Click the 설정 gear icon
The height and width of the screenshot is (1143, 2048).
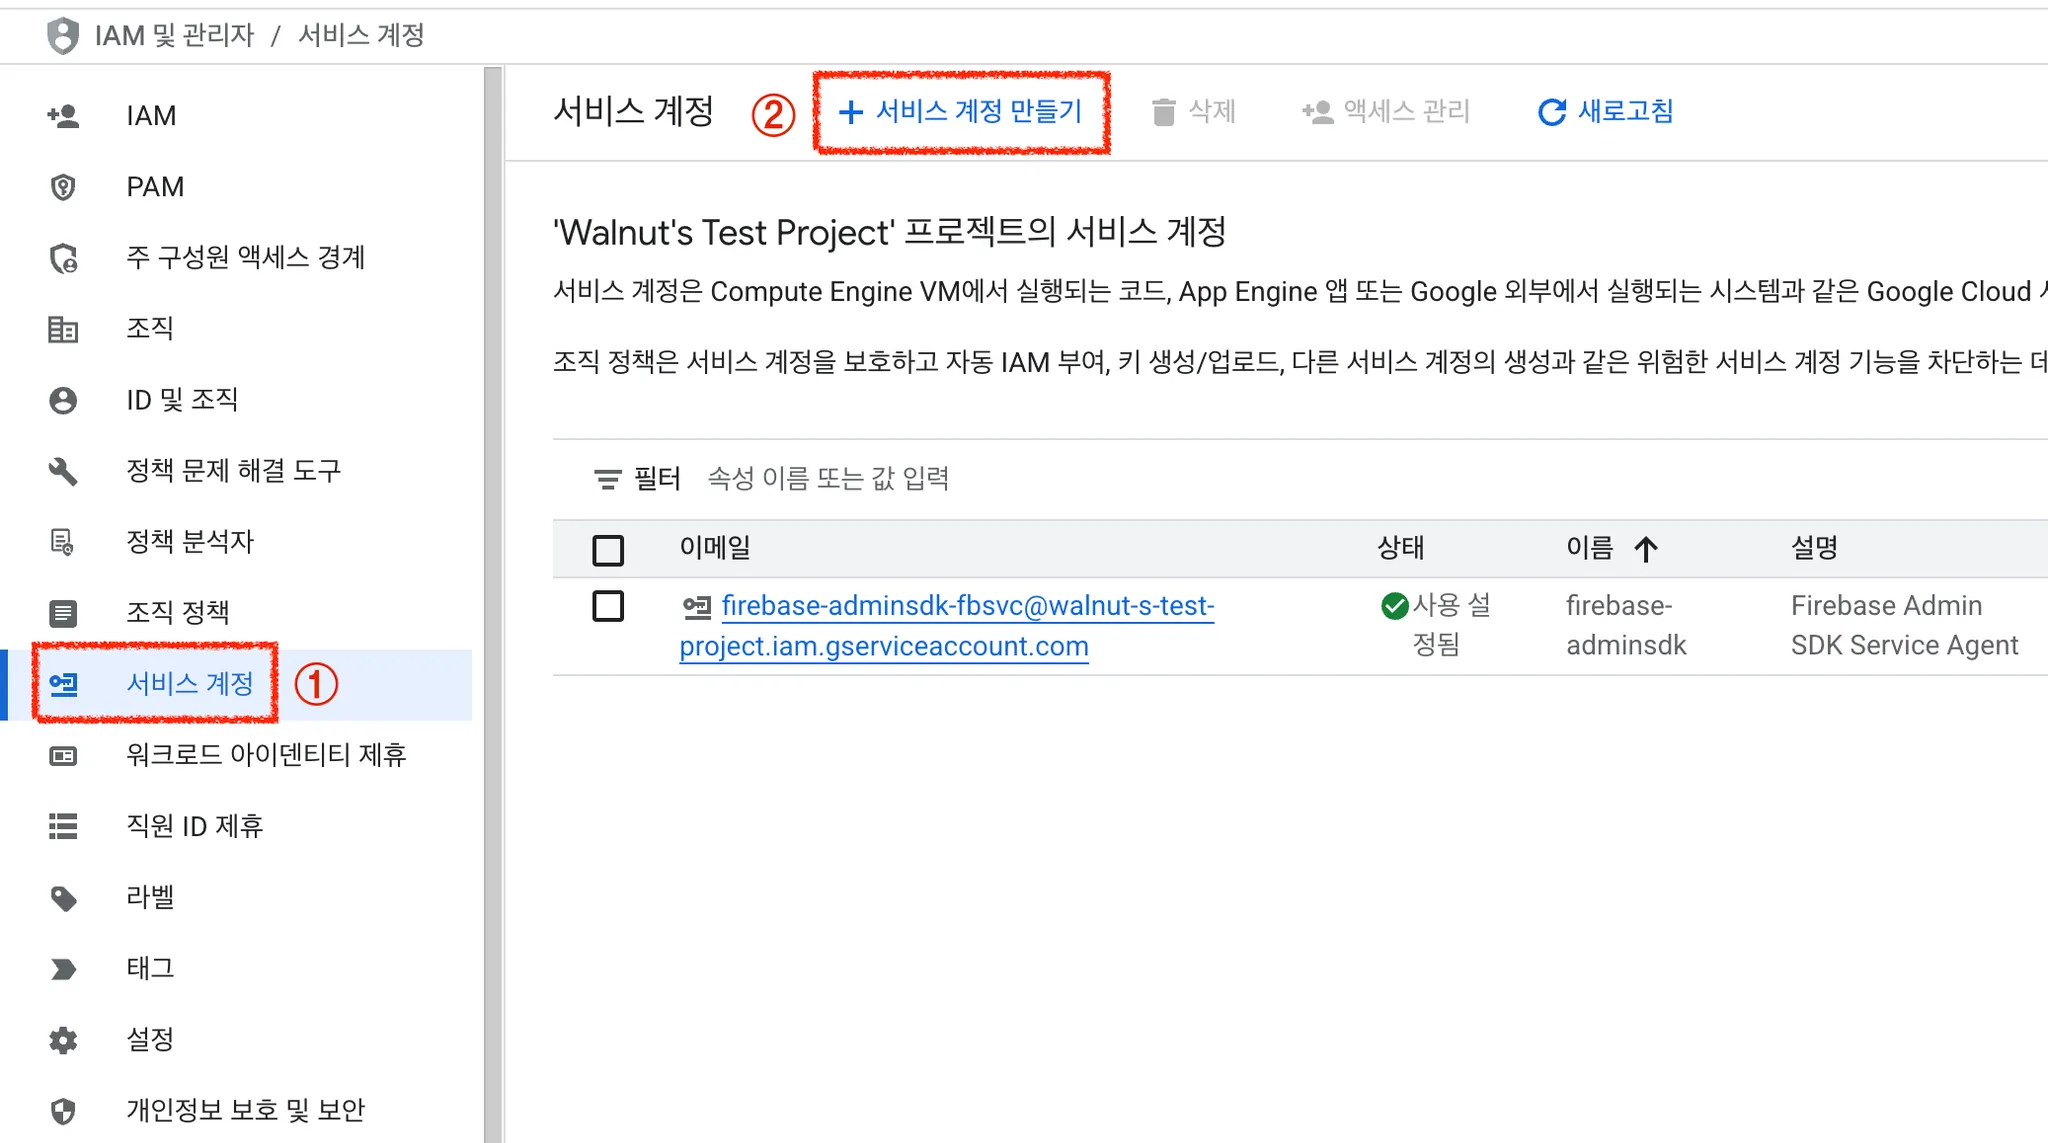pyautogui.click(x=63, y=1040)
